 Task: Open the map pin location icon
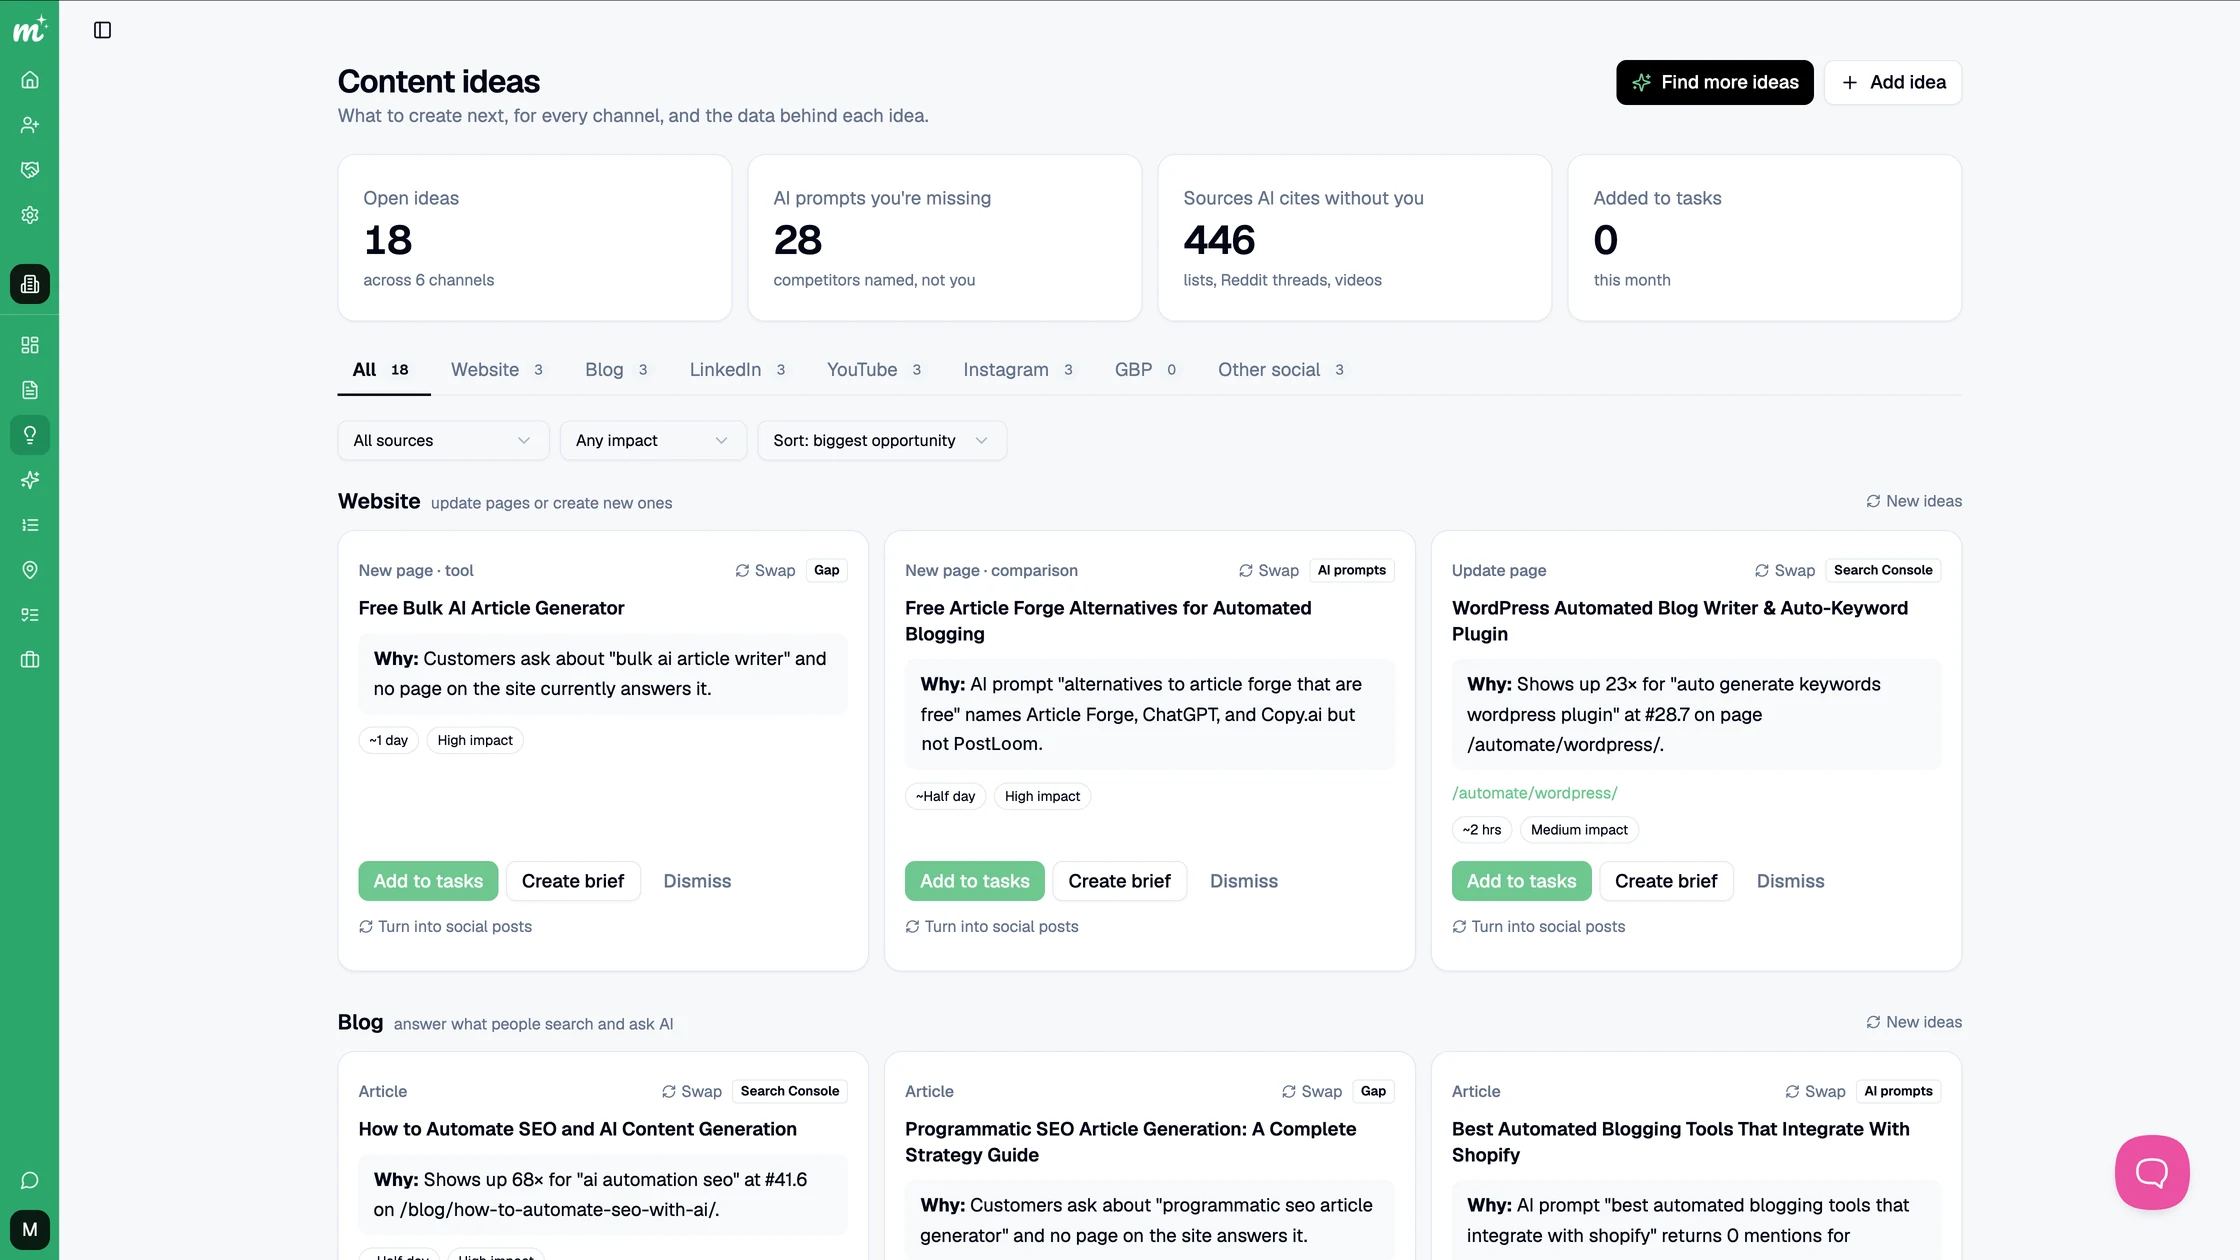pyautogui.click(x=30, y=570)
